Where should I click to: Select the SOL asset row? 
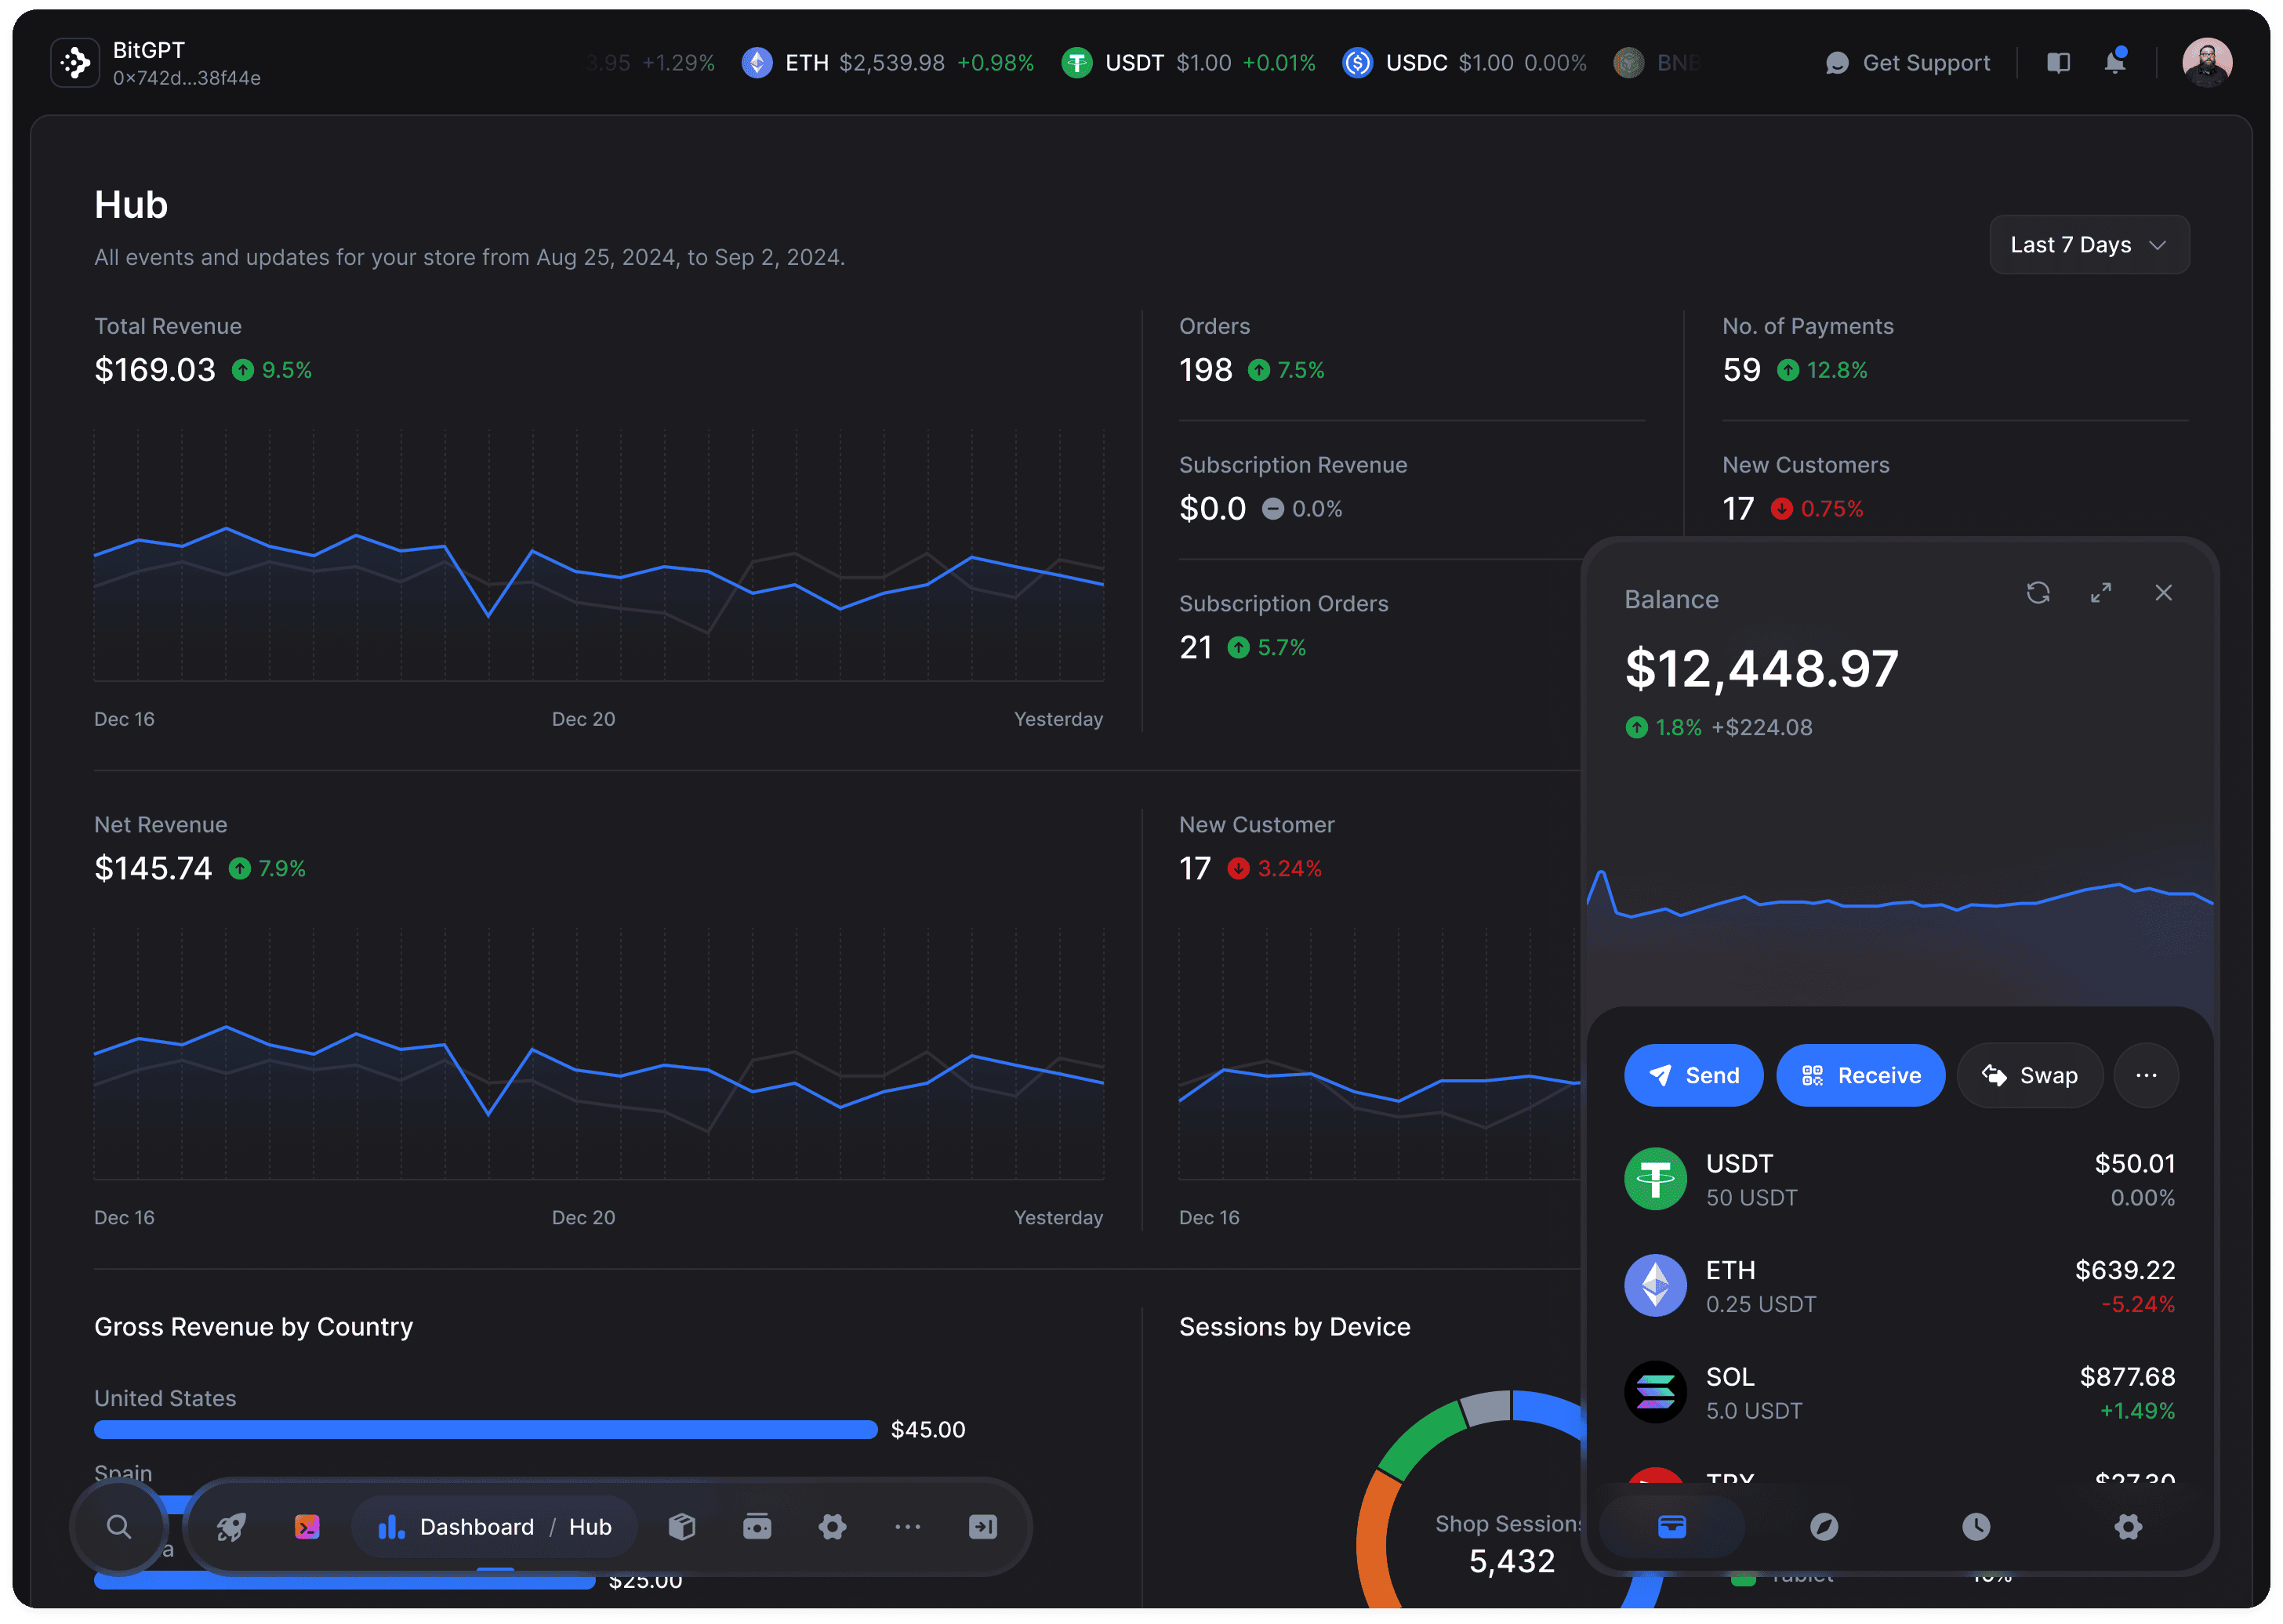1899,1393
